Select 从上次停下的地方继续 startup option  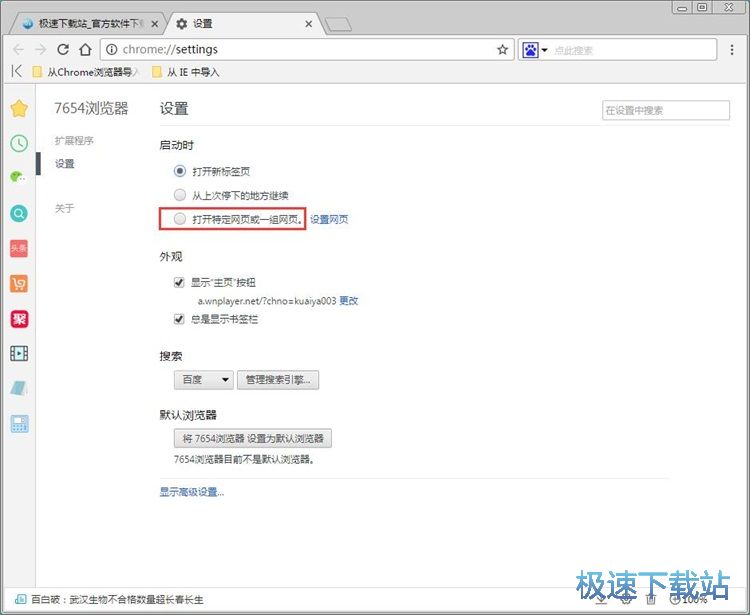[x=180, y=195]
